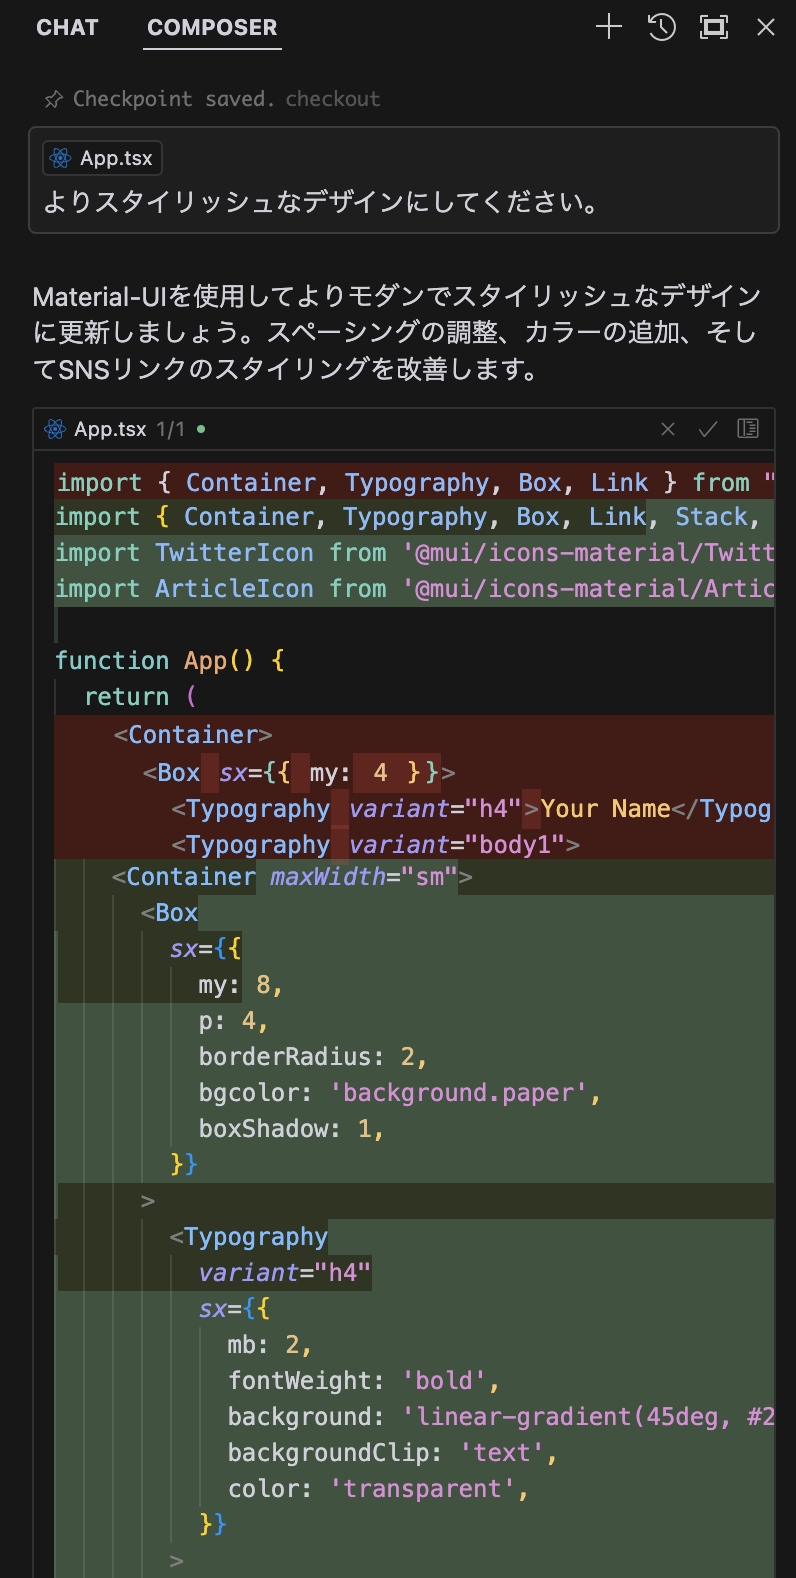Close the composer panel

(766, 27)
